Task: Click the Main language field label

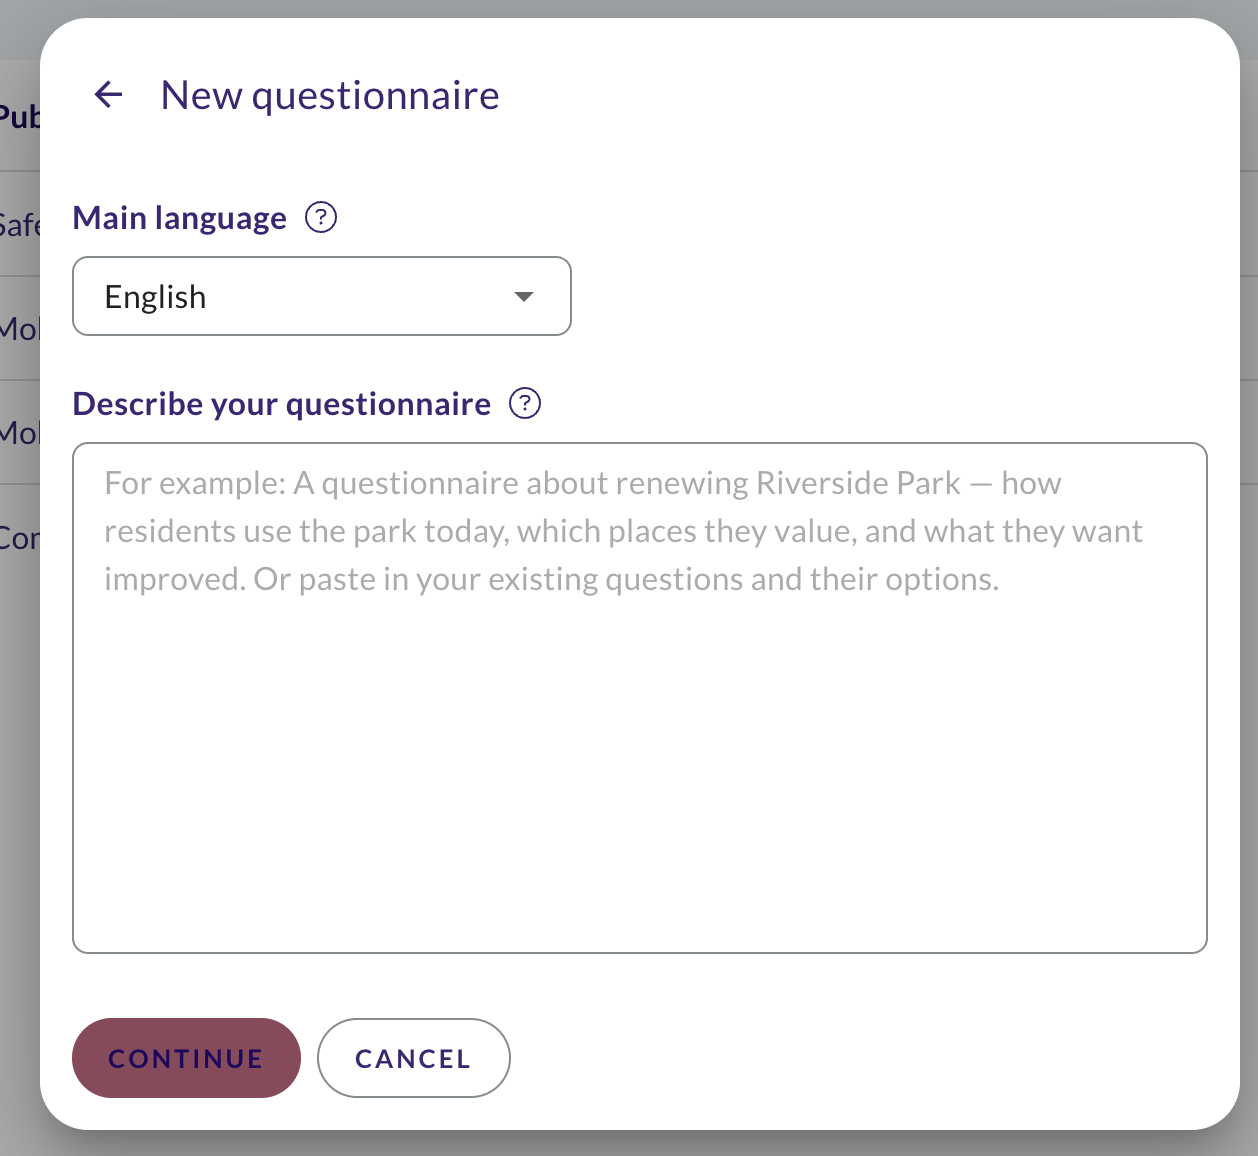Action: click(180, 217)
